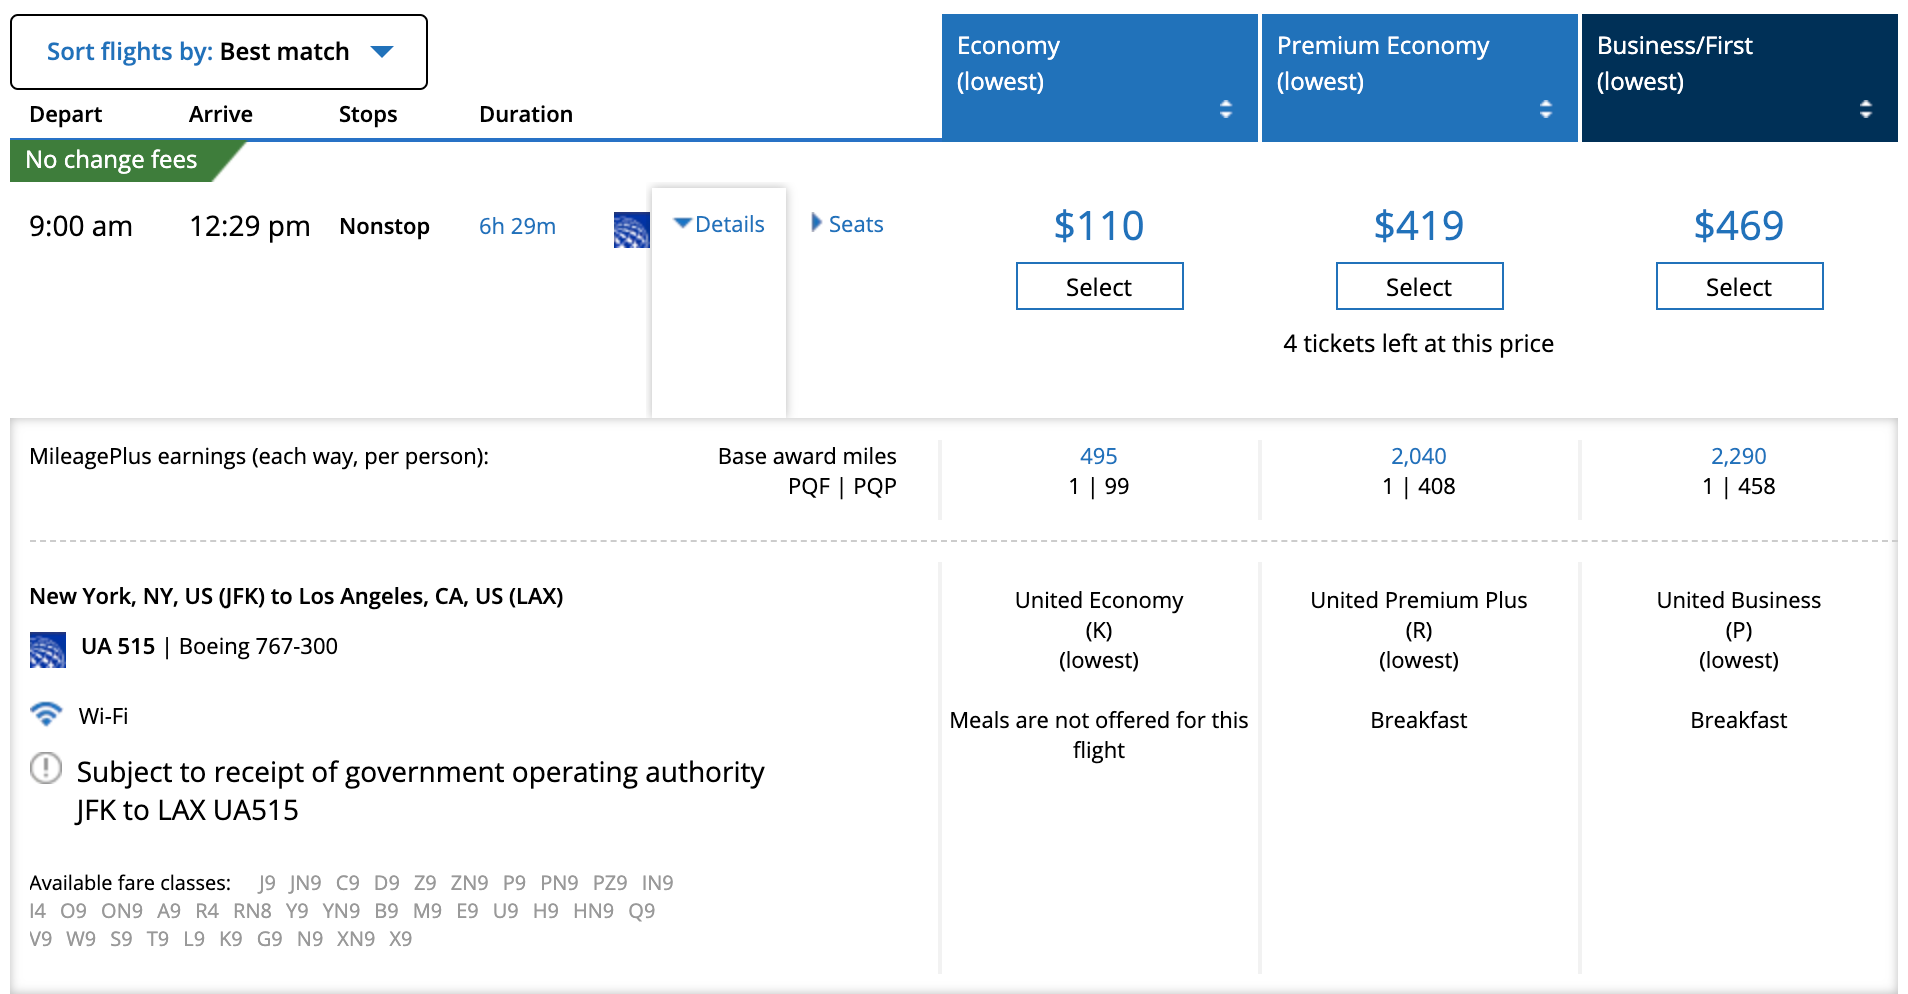The image size is (1908, 994).
Task: Open the 2,040 base award miles link
Action: (x=1419, y=456)
